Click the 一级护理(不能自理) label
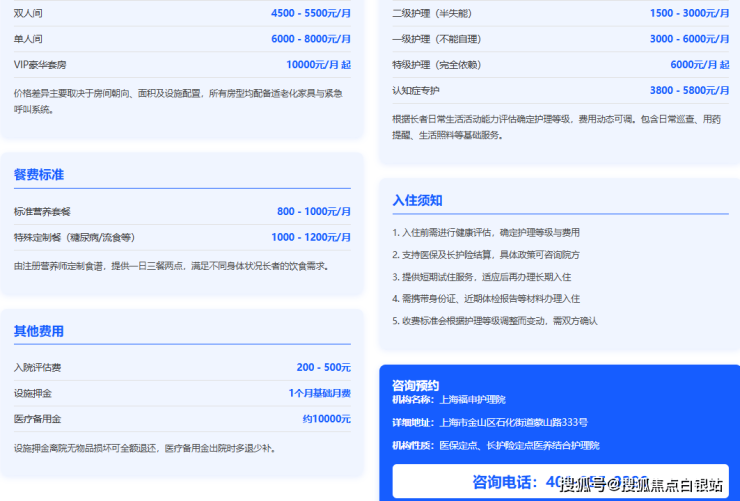The image size is (740, 501). [x=437, y=39]
